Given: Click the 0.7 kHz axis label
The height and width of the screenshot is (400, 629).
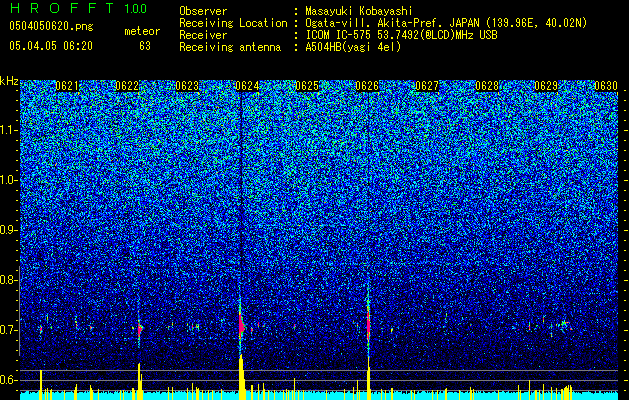Looking at the screenshot, I should coord(9,330).
